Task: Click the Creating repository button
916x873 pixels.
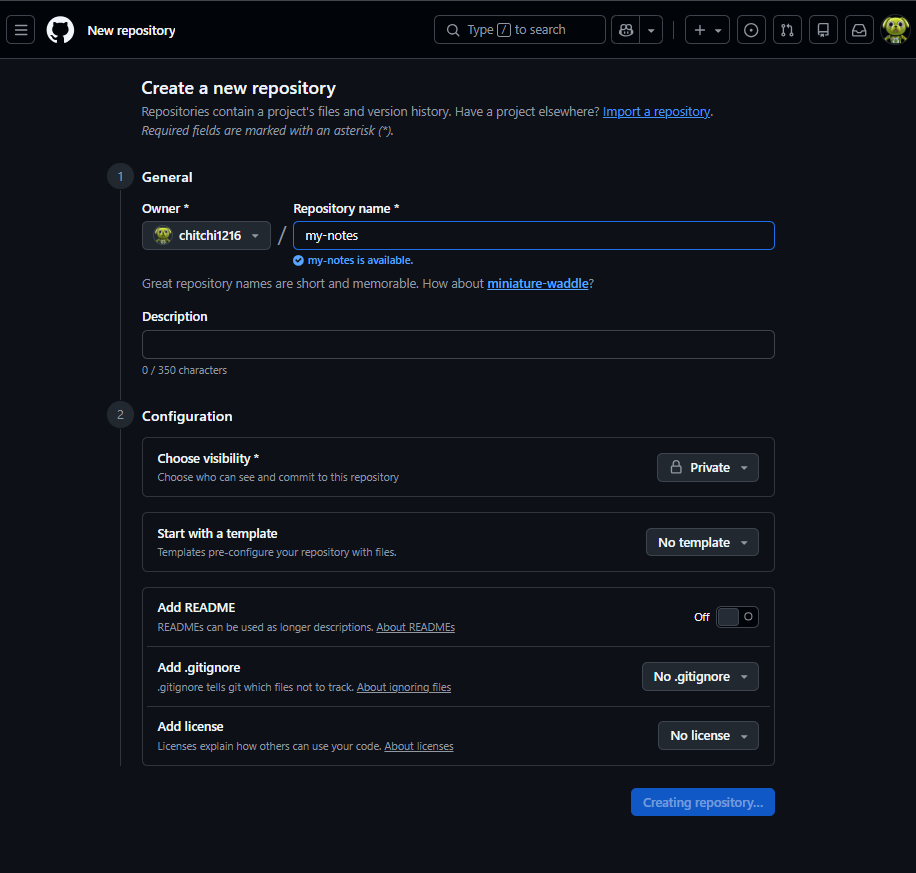Action: pos(703,802)
